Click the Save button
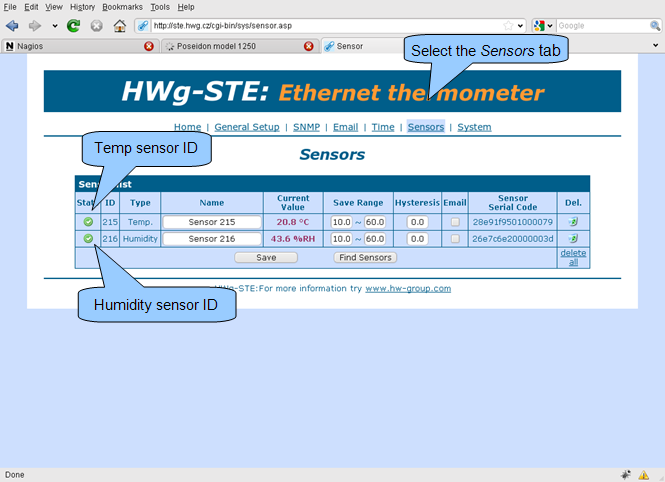The image size is (665, 482). coord(266,258)
